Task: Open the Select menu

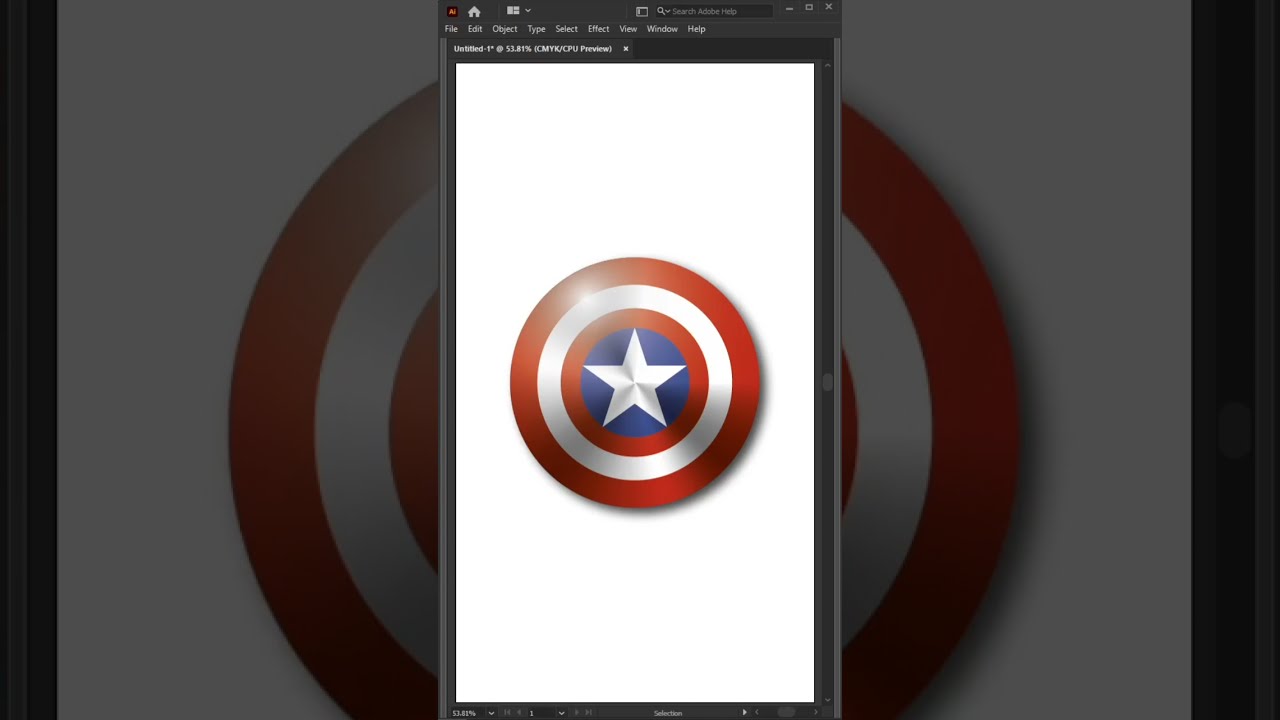Action: (x=567, y=29)
